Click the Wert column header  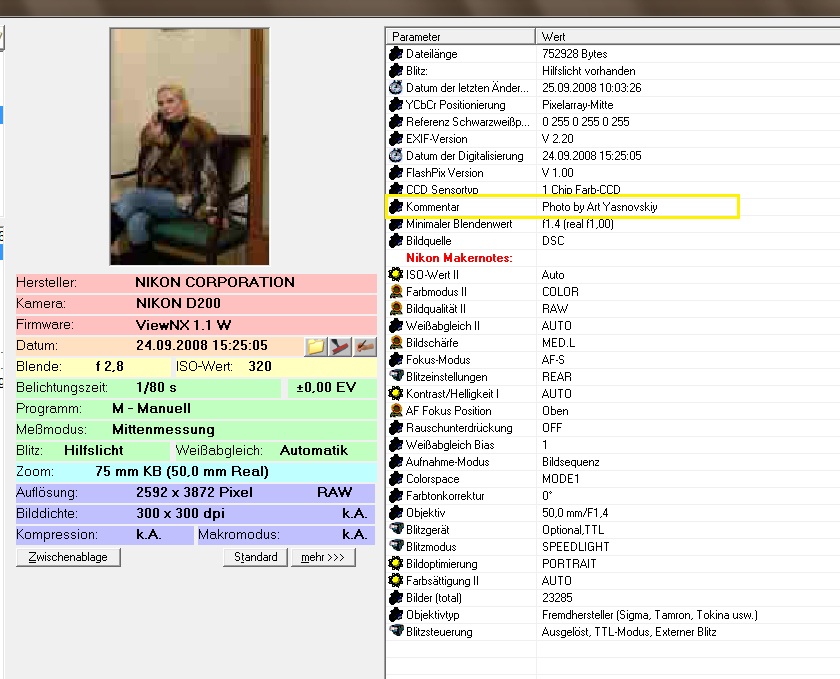(x=688, y=36)
